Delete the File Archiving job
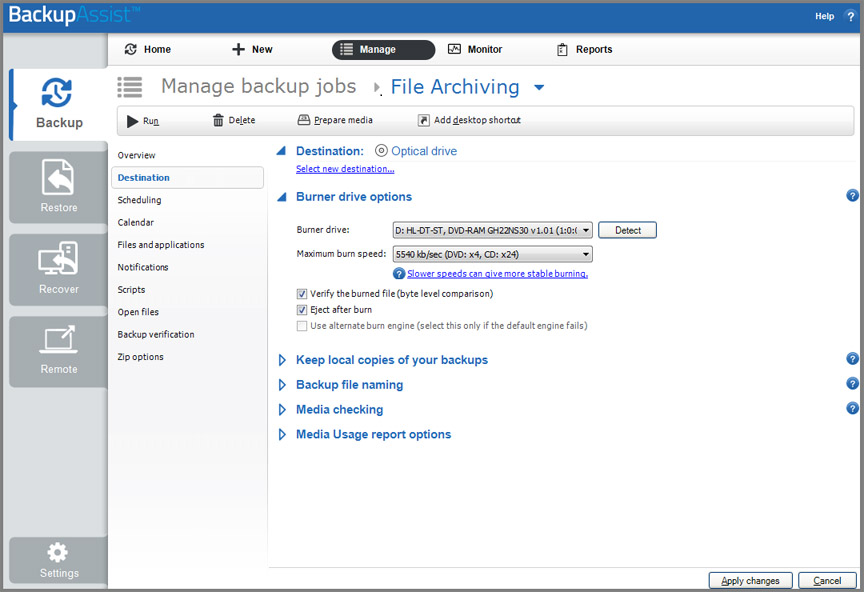The height and width of the screenshot is (592, 864). click(x=234, y=120)
